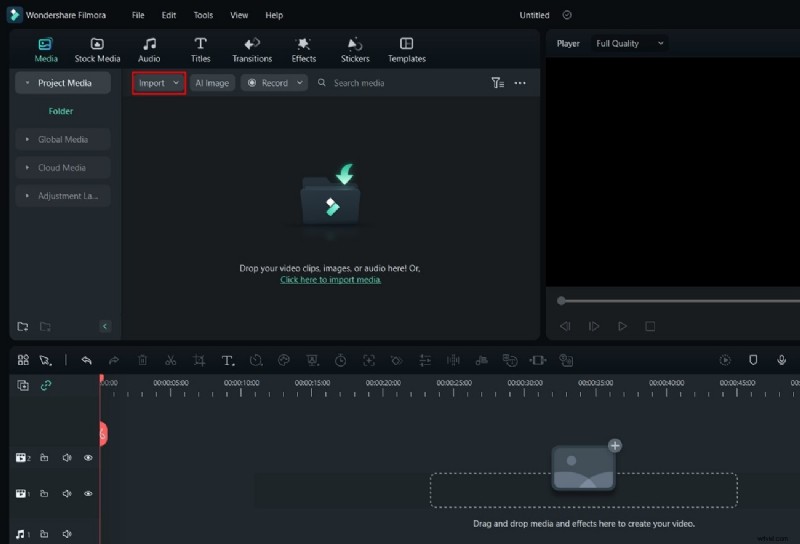Open the audio adjust sliders tool

click(424, 360)
